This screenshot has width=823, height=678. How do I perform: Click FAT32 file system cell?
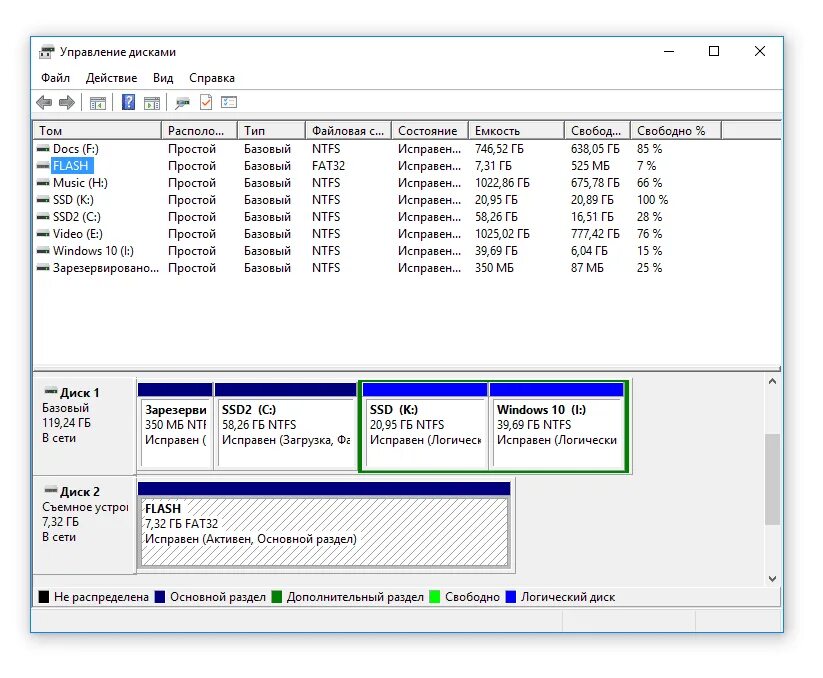[328, 166]
